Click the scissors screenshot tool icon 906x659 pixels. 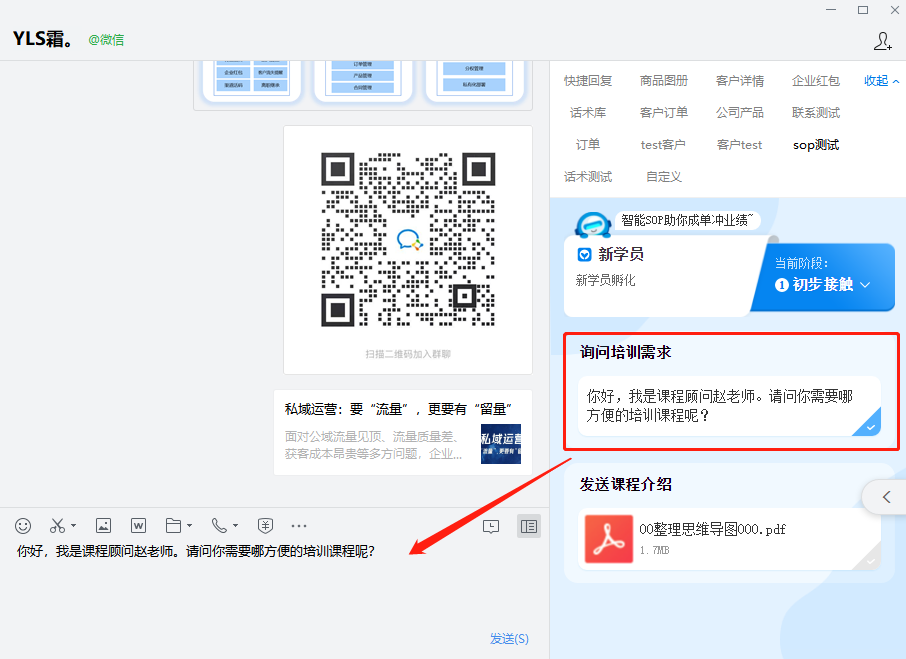[x=57, y=525]
